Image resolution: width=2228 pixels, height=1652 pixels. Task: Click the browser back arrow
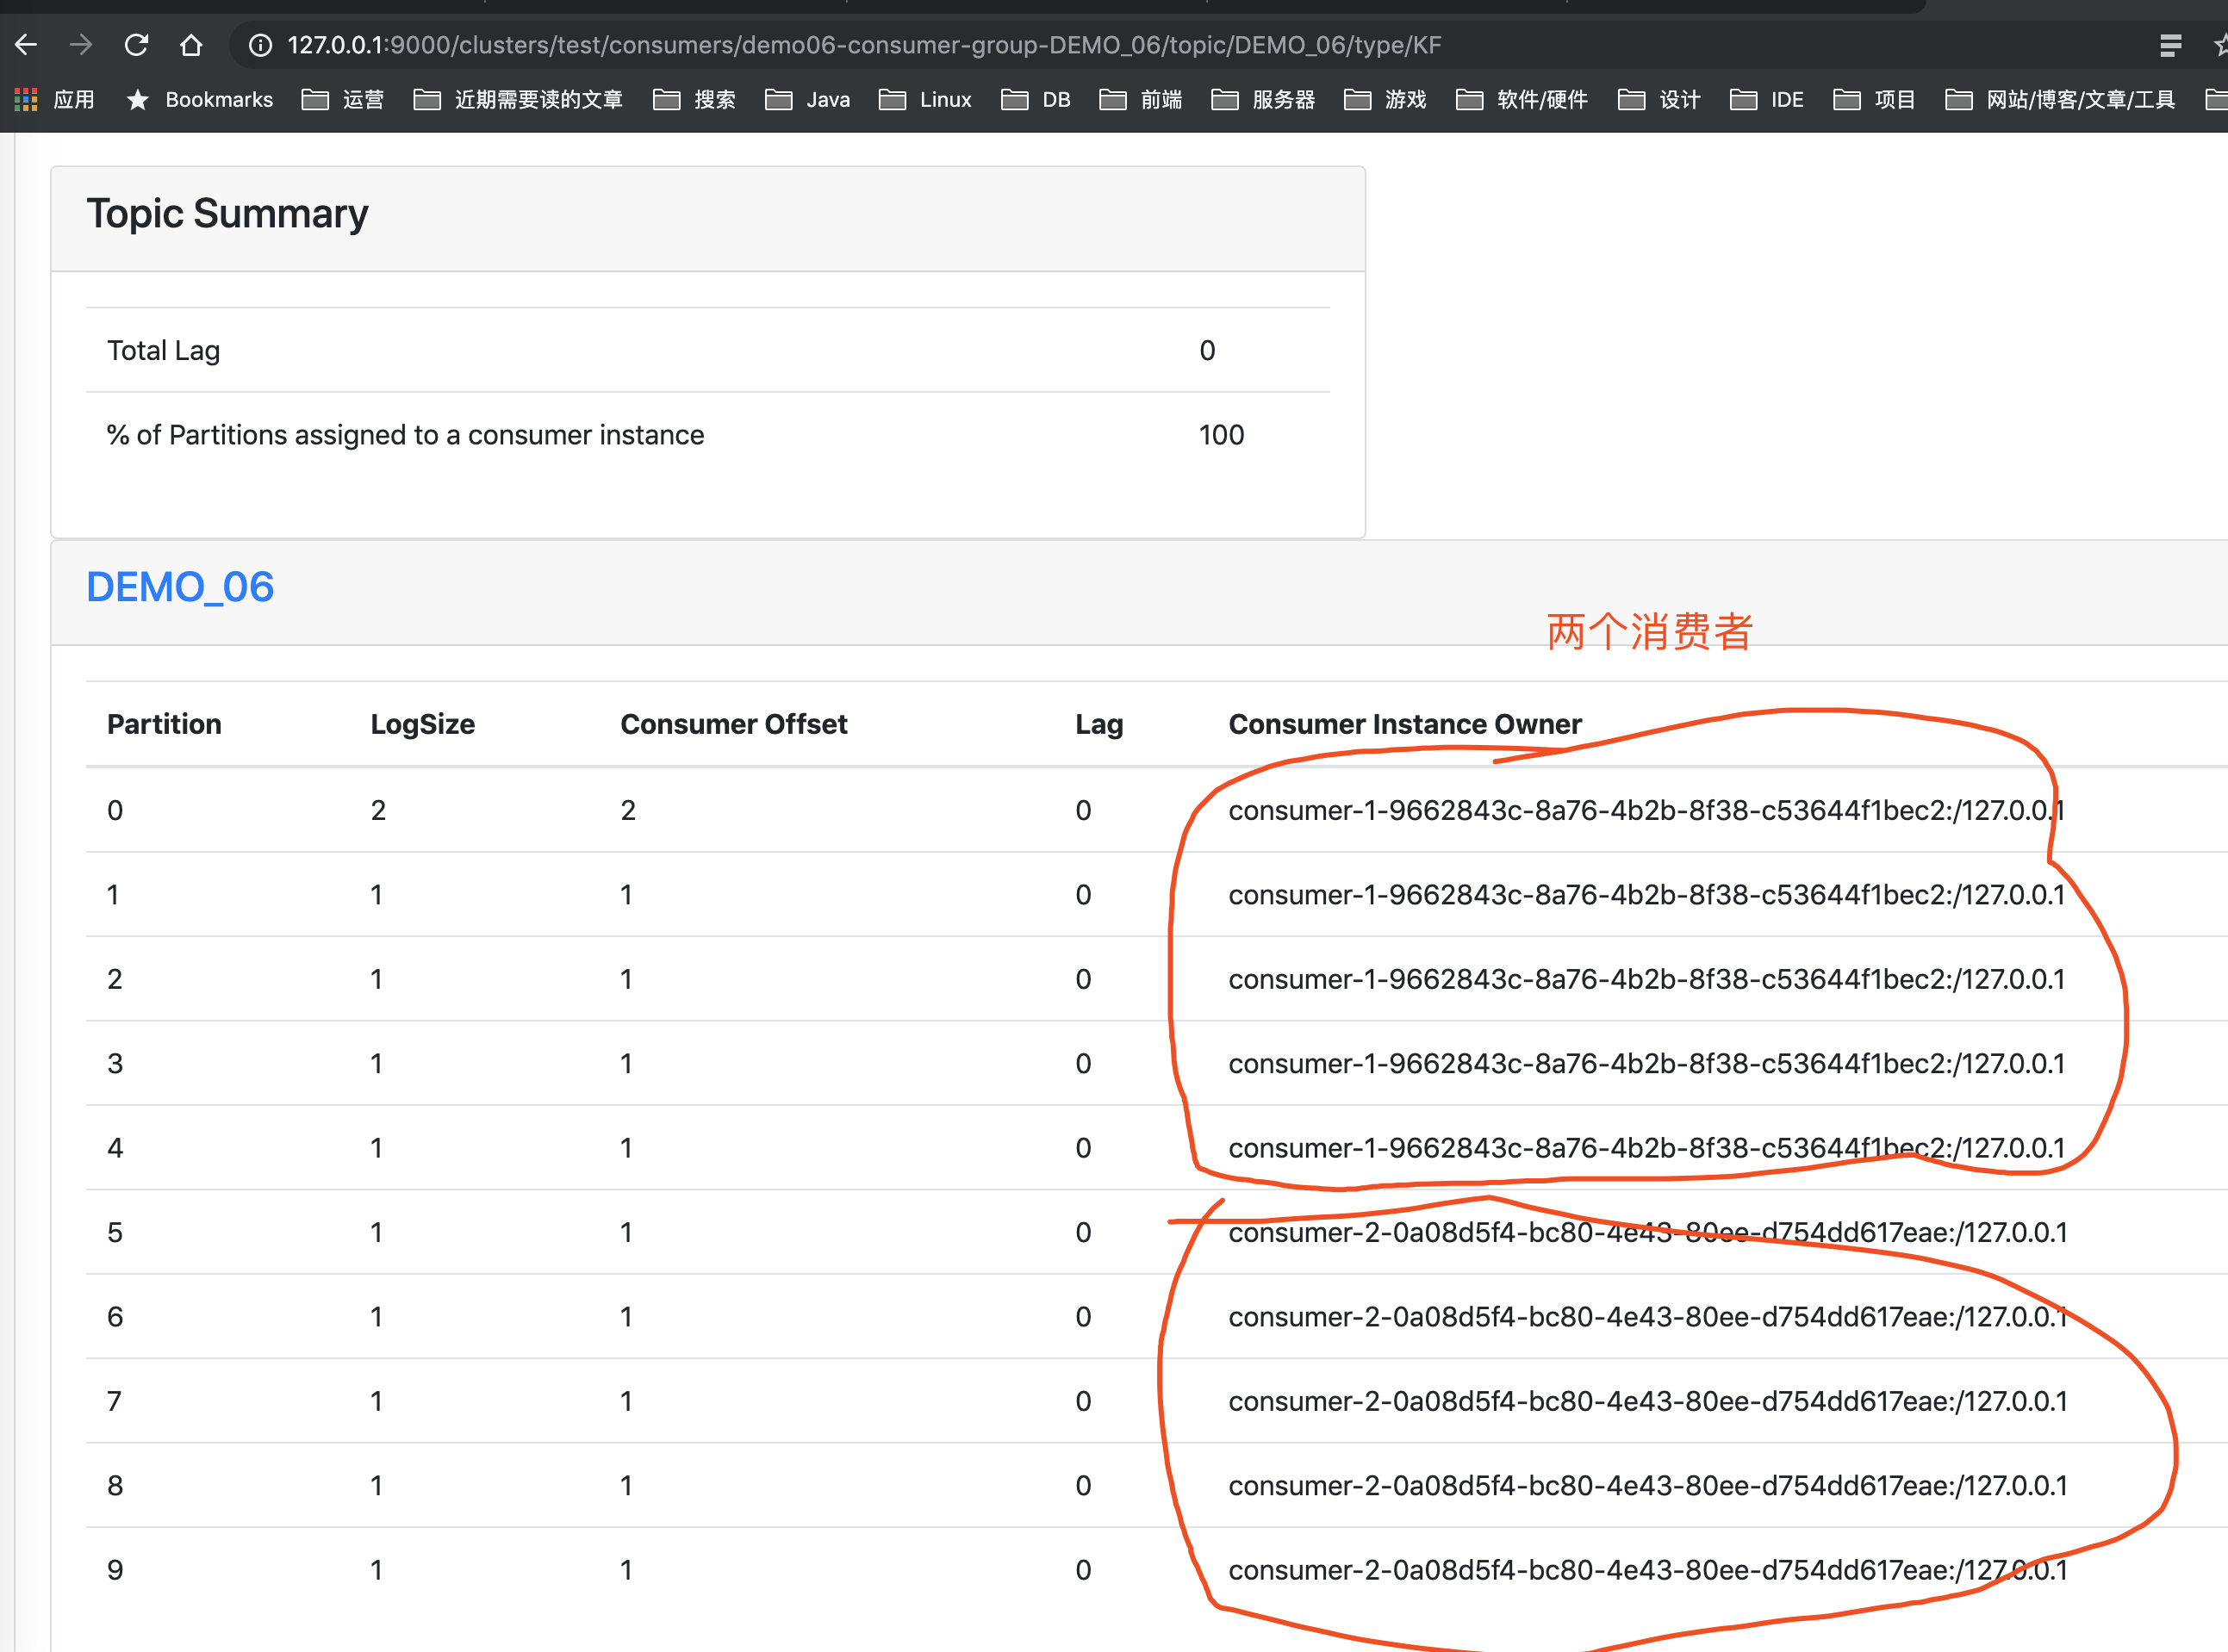tap(26, 45)
